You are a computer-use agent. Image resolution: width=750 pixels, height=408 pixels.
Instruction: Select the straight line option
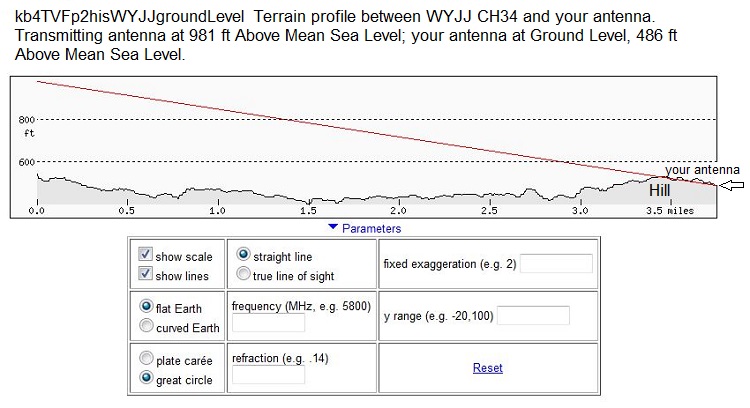click(x=242, y=257)
